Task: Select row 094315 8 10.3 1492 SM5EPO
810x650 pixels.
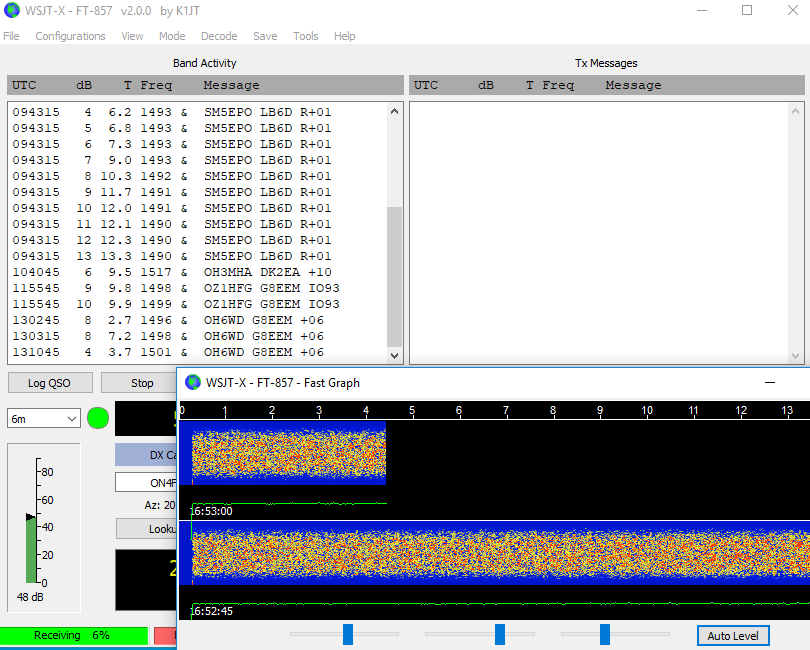Action: 198,176
